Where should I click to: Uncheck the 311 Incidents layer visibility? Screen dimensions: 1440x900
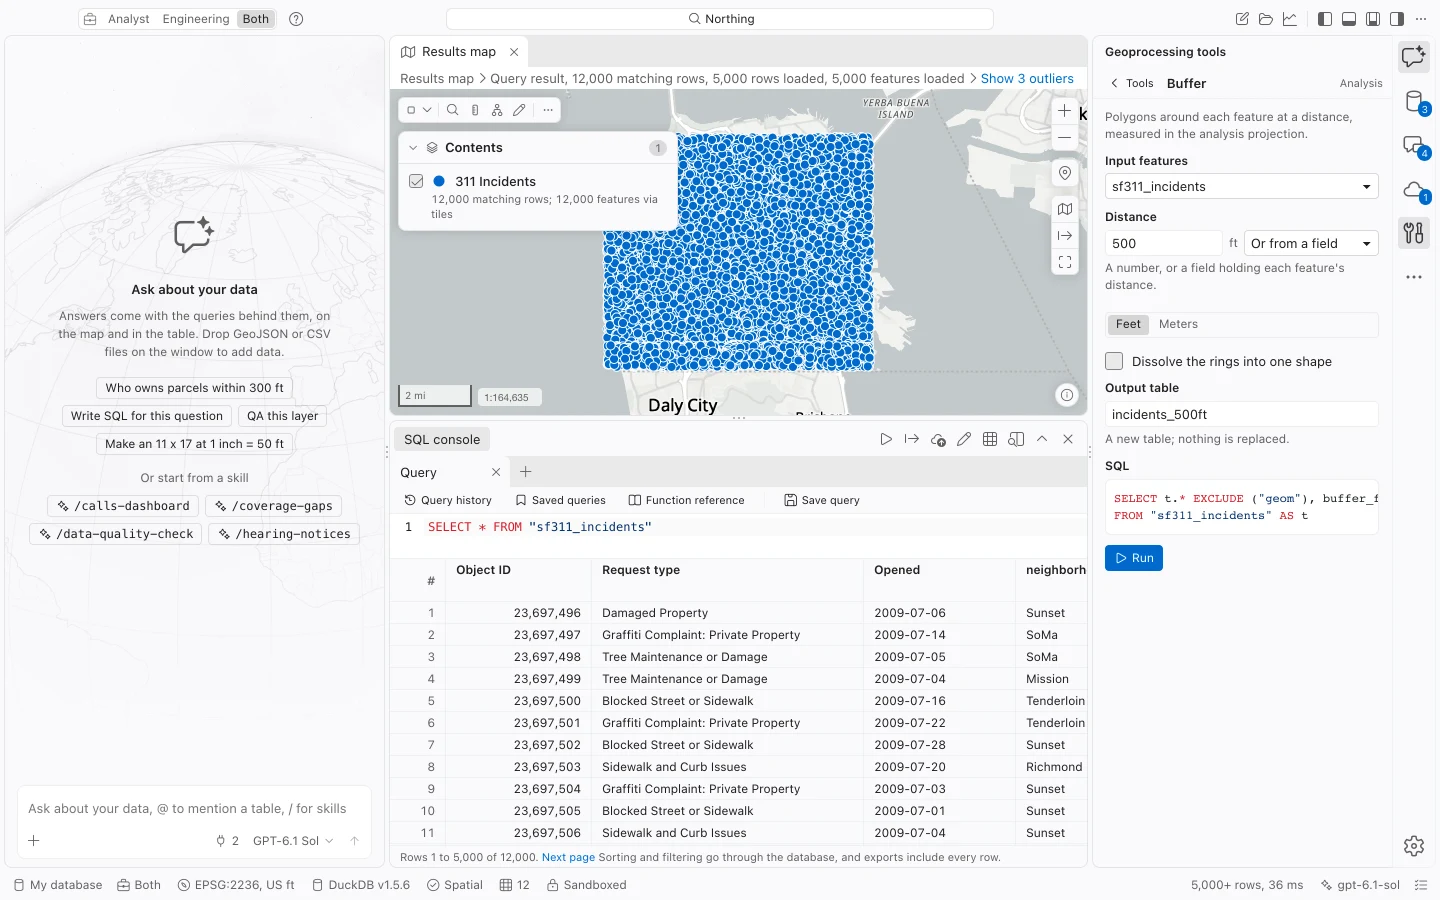tap(416, 181)
